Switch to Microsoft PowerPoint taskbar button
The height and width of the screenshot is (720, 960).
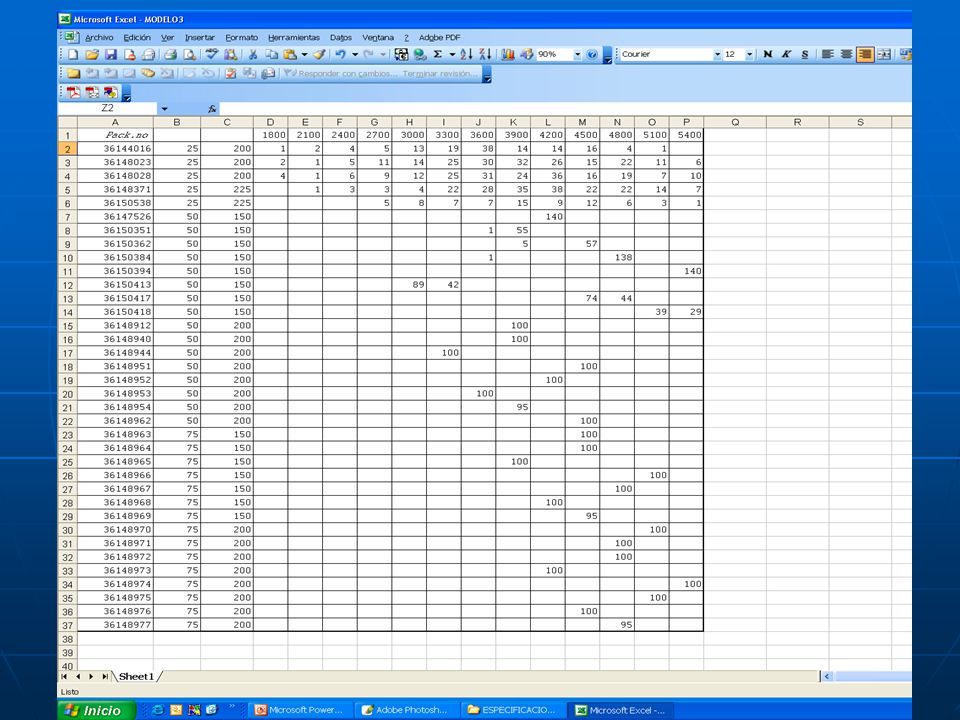(300, 710)
